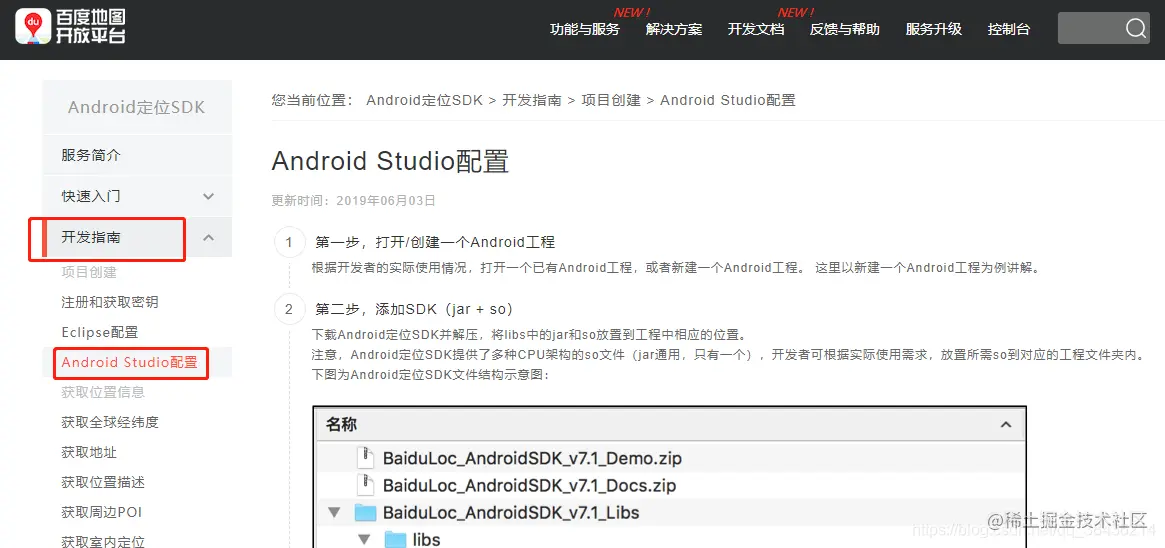Open Eclipse配置 in the sidebar
This screenshot has height=548, width=1165.
click(100, 332)
